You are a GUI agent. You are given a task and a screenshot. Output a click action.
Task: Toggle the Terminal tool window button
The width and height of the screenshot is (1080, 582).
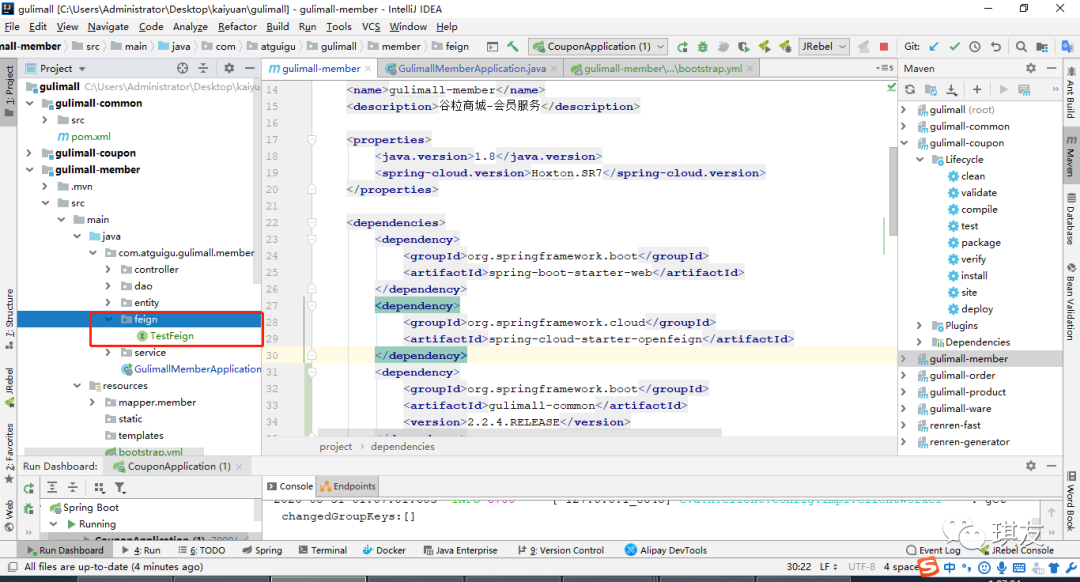(x=322, y=550)
